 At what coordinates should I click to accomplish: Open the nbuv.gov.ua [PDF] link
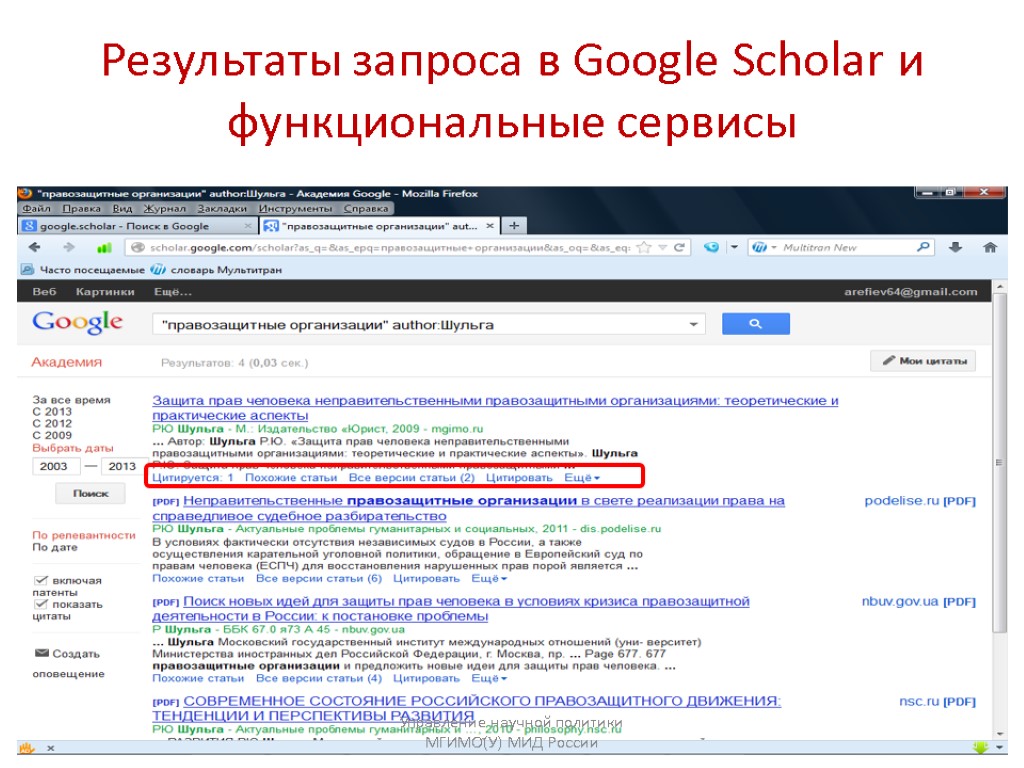pyautogui.click(x=919, y=601)
